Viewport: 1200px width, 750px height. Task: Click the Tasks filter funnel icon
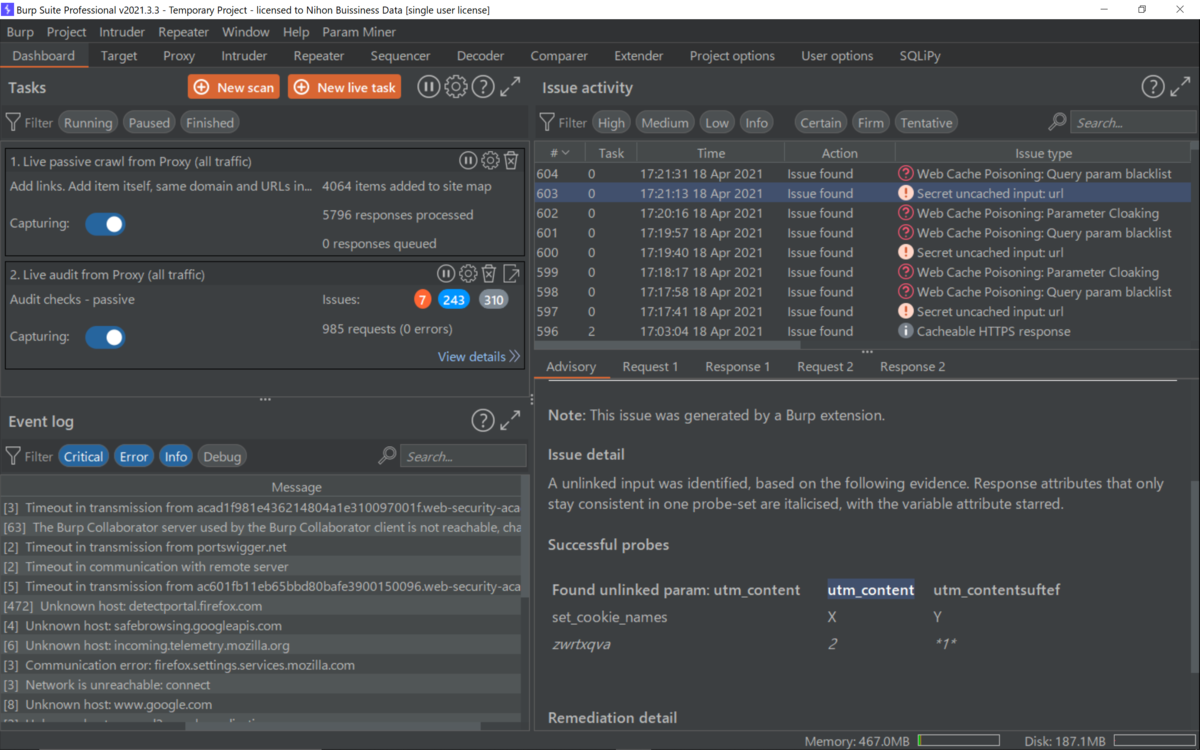click(x=13, y=122)
